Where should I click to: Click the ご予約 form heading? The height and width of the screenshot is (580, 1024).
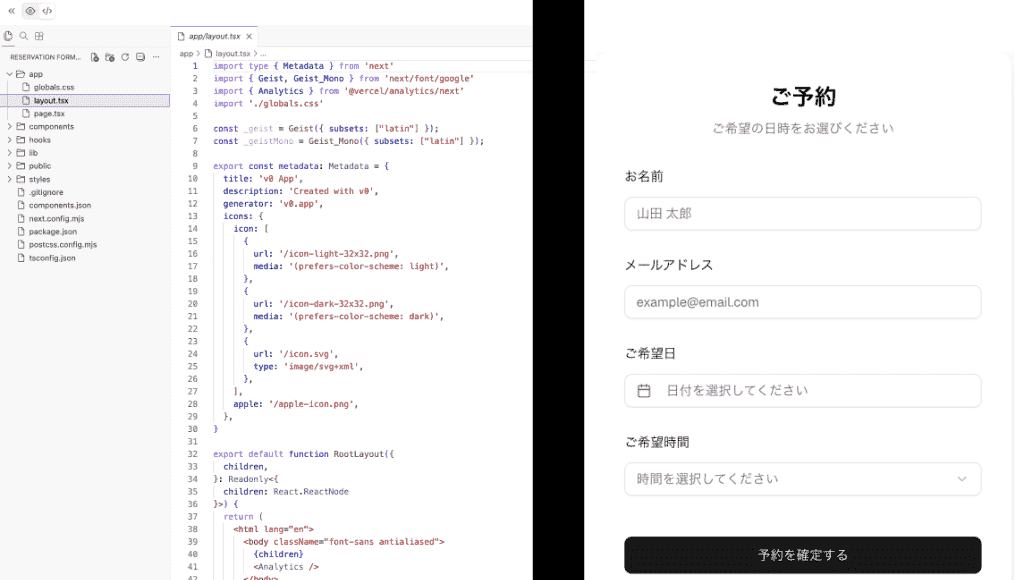pyautogui.click(x=803, y=97)
